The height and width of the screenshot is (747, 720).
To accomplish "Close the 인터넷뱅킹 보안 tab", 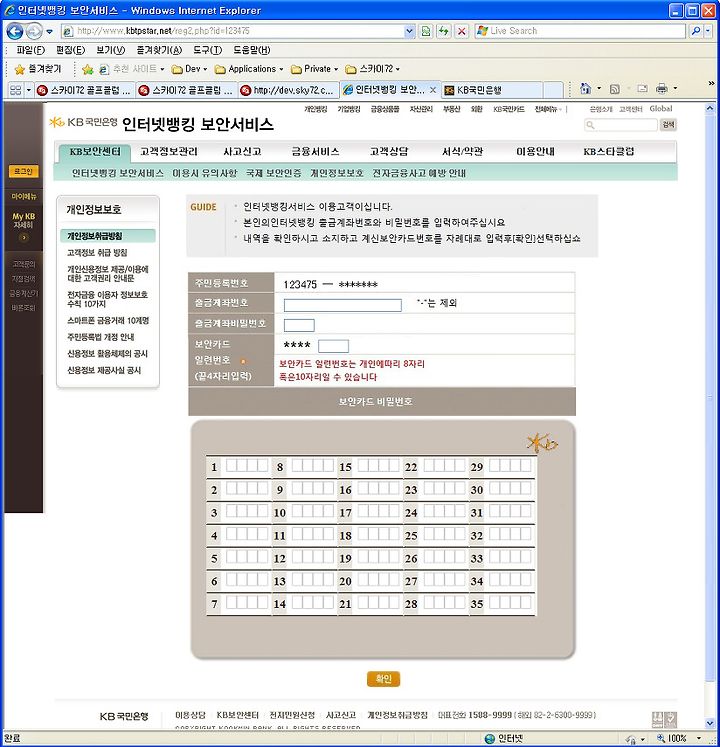I will (x=433, y=90).
